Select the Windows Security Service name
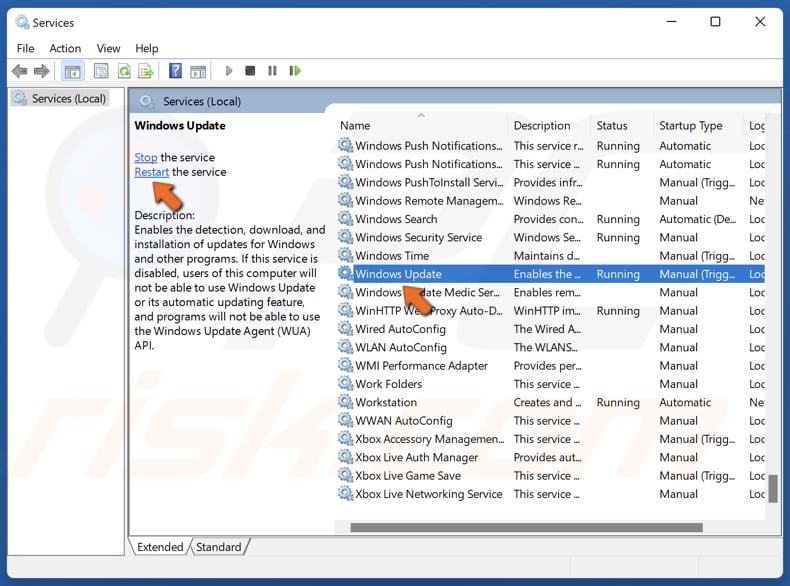 [419, 237]
